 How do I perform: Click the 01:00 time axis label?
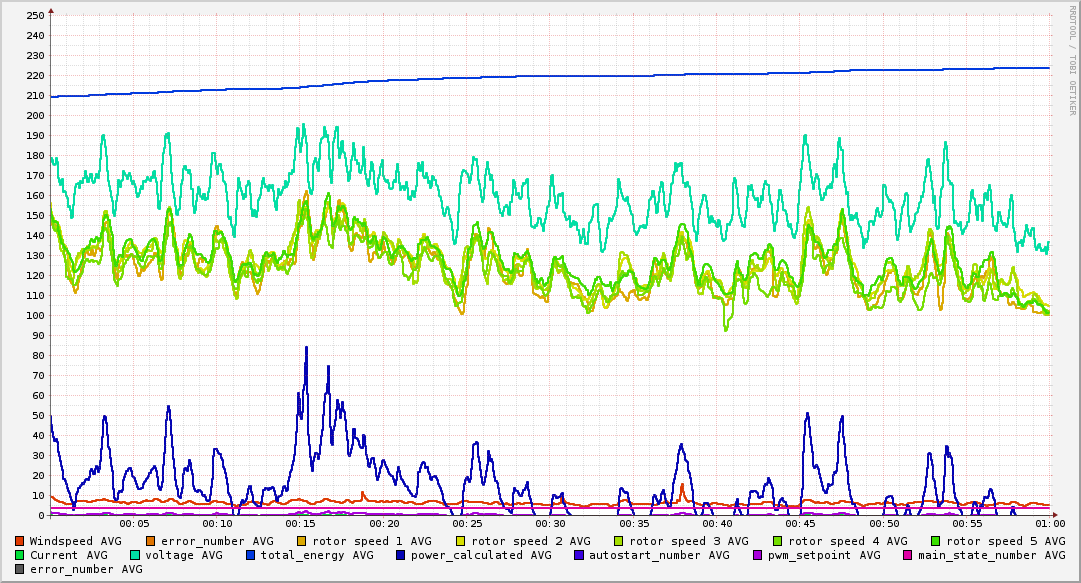tap(1050, 523)
